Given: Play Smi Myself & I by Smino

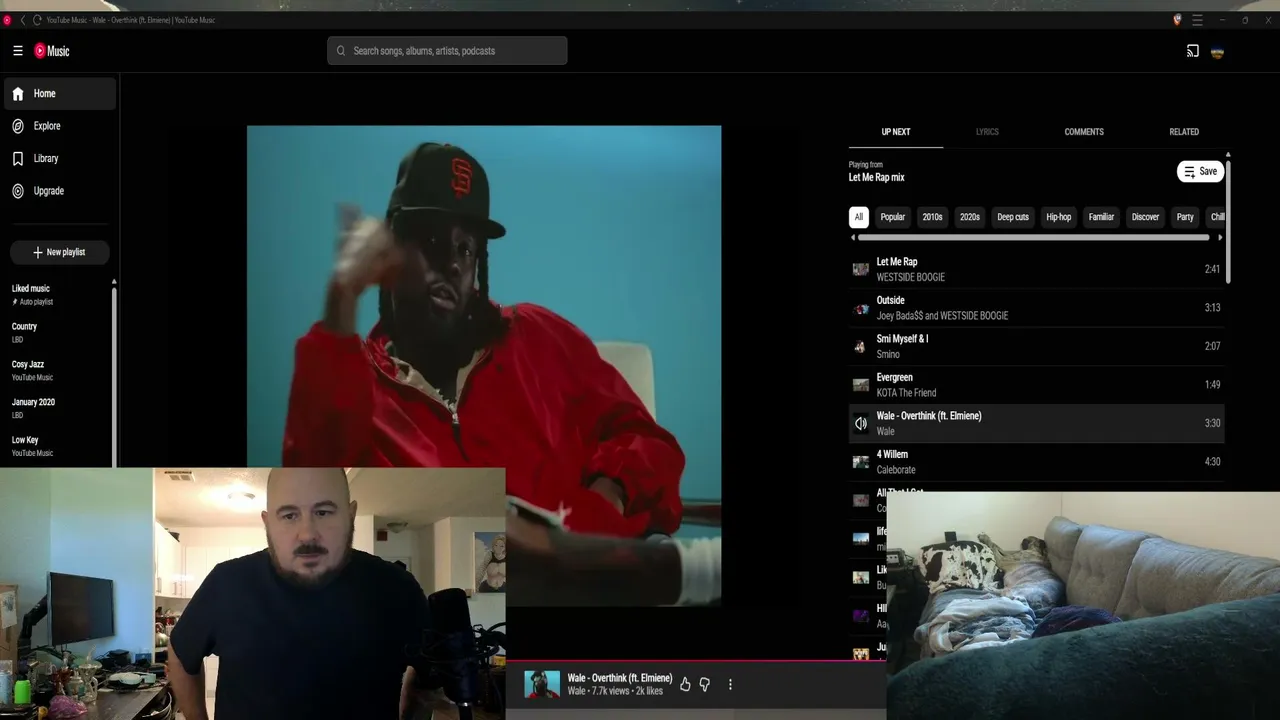Looking at the screenshot, I should [x=1036, y=346].
